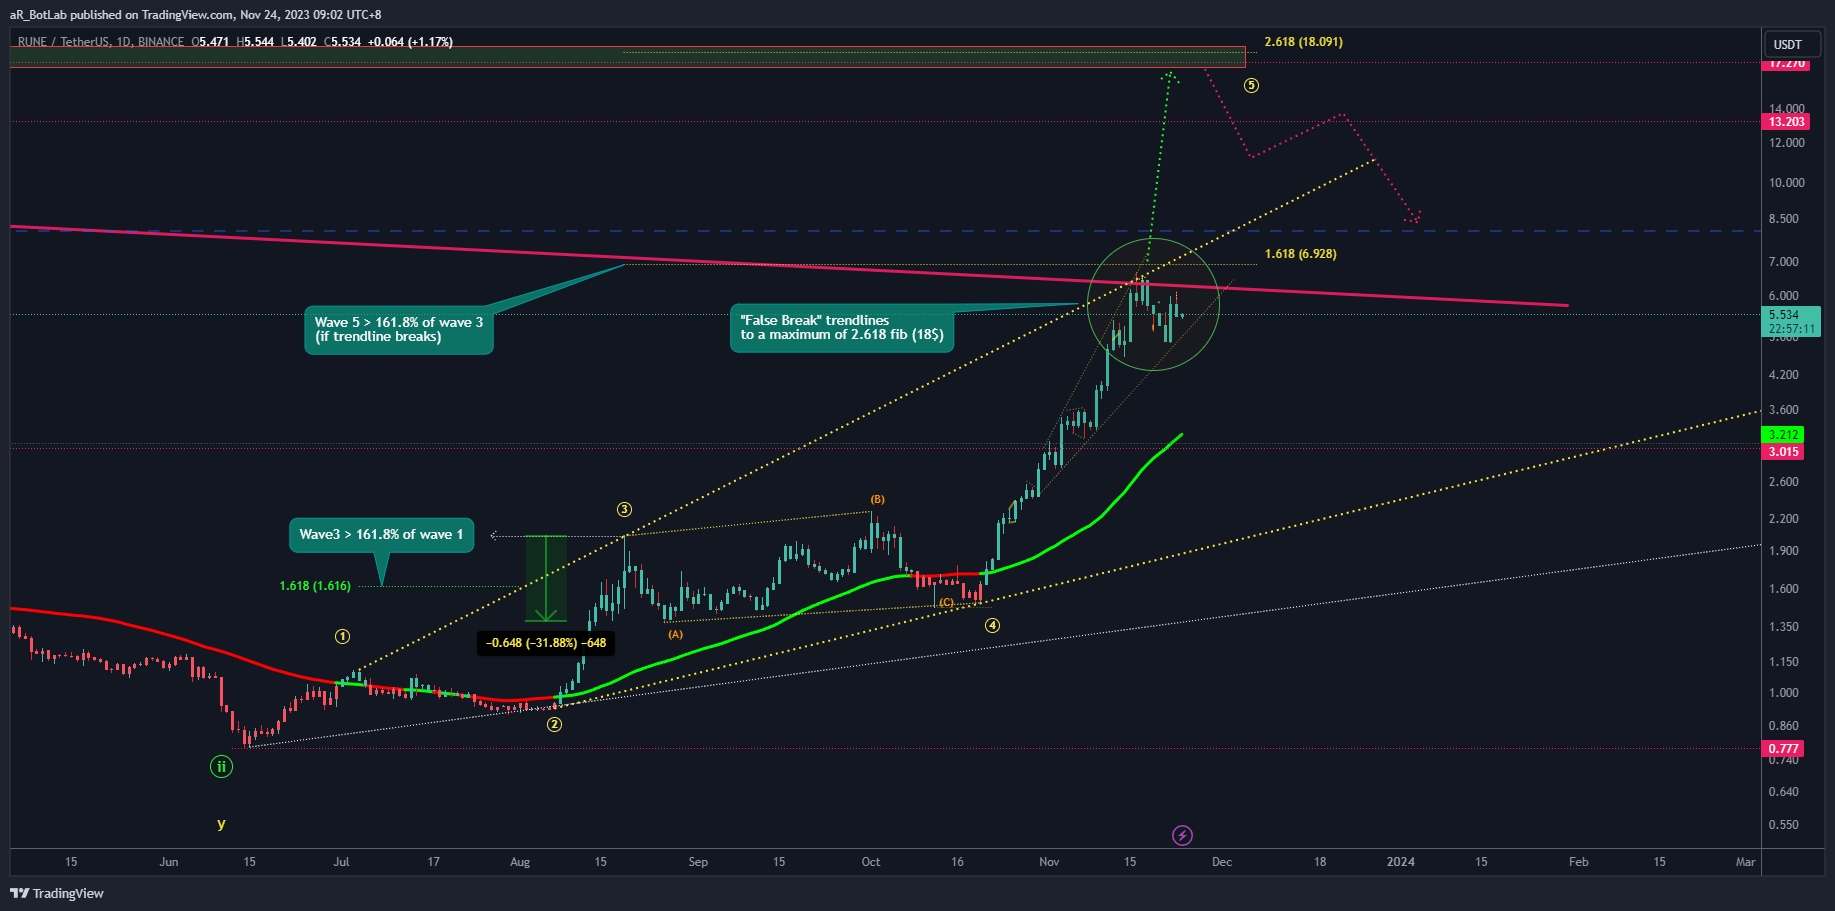1835x911 pixels.
Task: Click the red 3.015 price tag
Action: [1784, 452]
